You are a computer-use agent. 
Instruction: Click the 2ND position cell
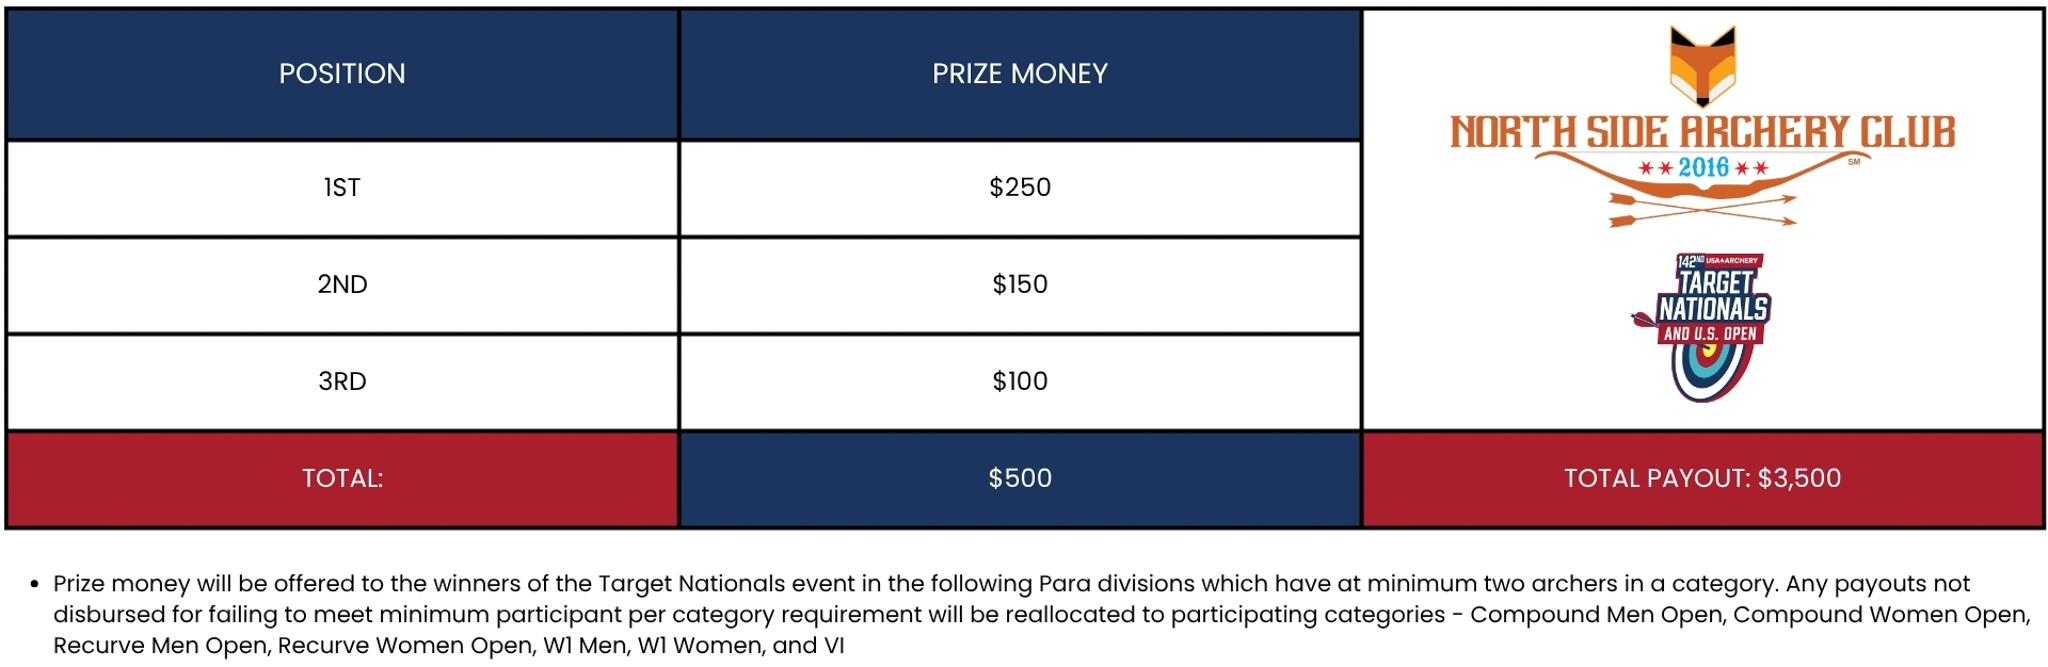coord(342,285)
